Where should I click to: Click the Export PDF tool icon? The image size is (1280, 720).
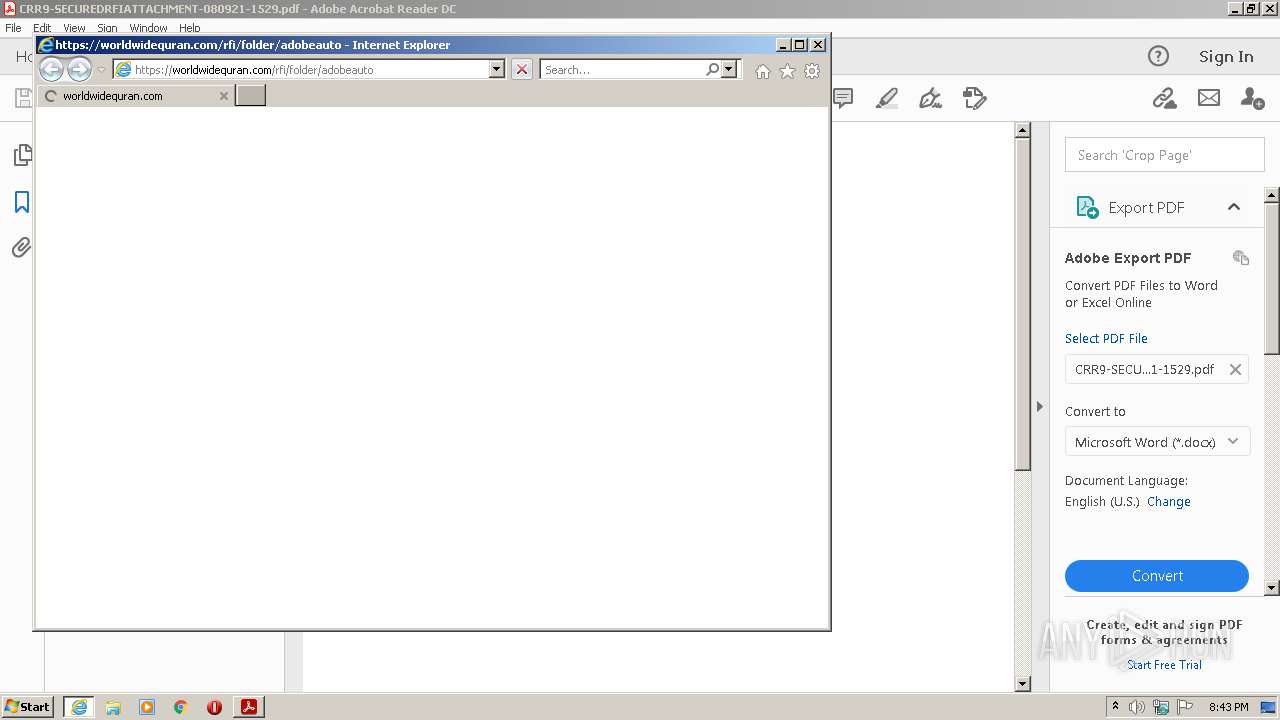click(1086, 207)
